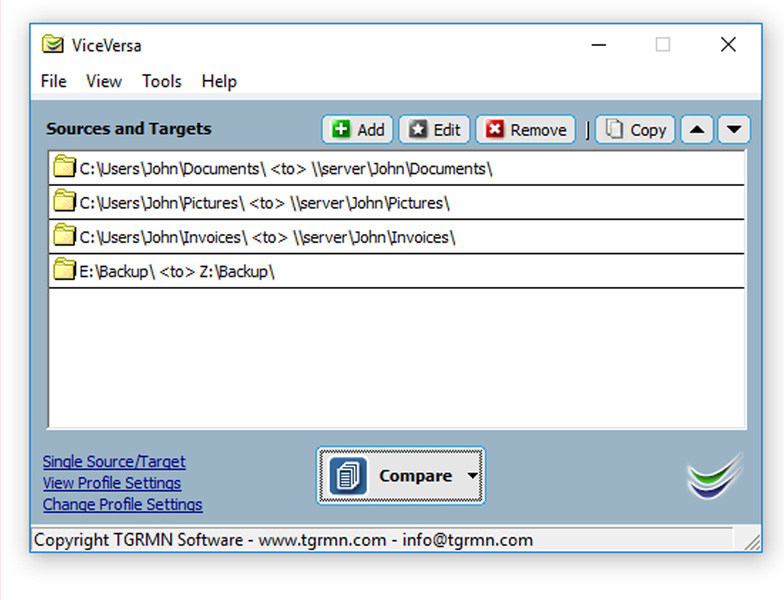Click the status bar copyright text
This screenshot has height=600, width=784.
tap(283, 540)
